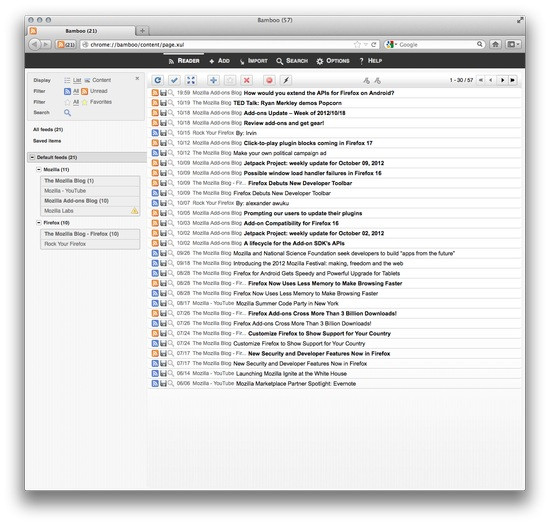This screenshot has width=550, height=525.
Task: Select Mozilla Add-ons Blog (10) feed
Action: (x=90, y=201)
